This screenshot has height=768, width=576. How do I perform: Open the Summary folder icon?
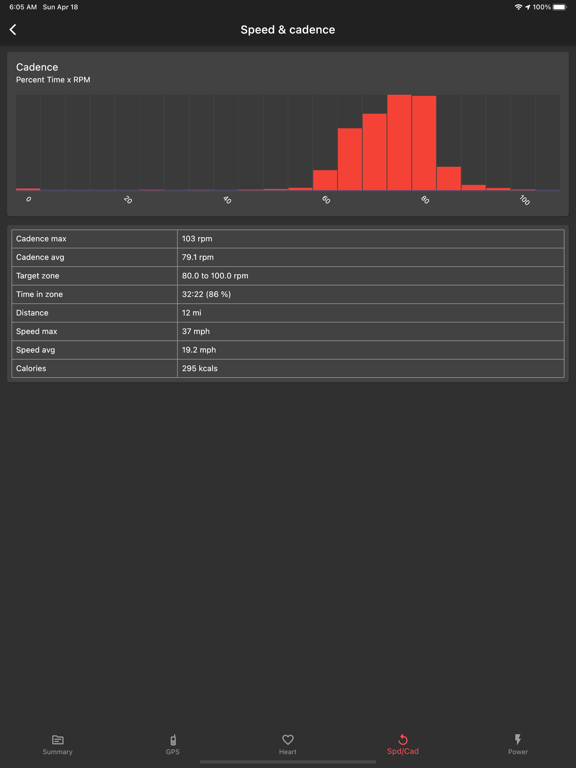coord(57,740)
